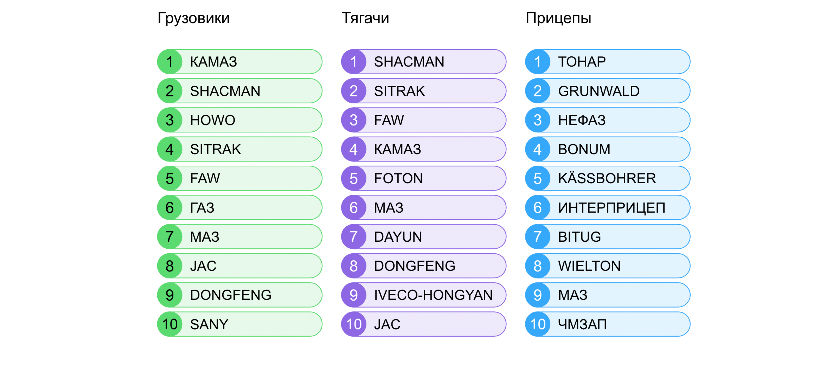Click the green number 1 badge beside КАМАЗ
This screenshot has height=371, width=838.
(x=169, y=62)
